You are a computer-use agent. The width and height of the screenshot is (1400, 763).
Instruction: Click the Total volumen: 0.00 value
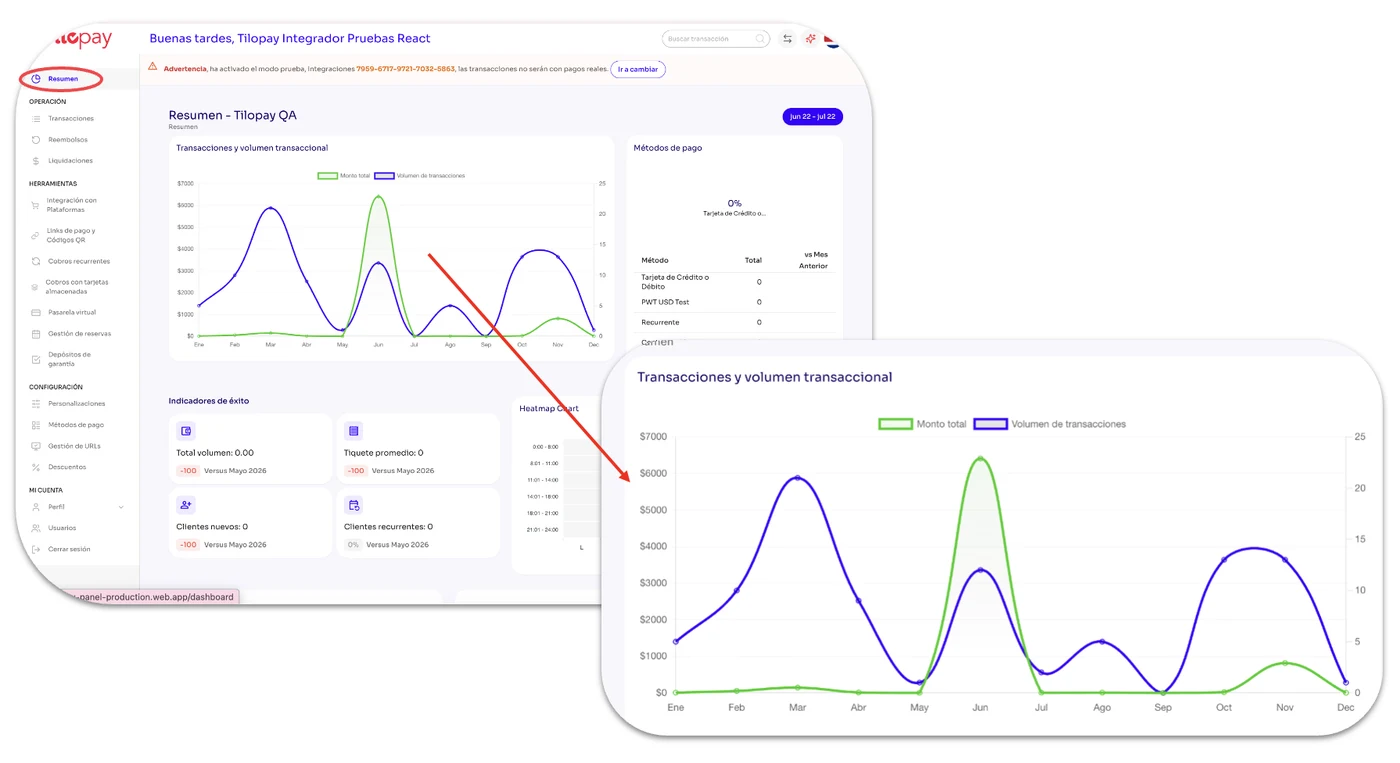tap(215, 453)
